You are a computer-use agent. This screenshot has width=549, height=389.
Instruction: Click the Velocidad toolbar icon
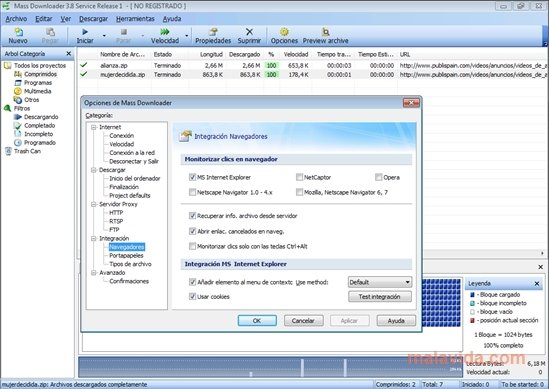[x=165, y=32]
